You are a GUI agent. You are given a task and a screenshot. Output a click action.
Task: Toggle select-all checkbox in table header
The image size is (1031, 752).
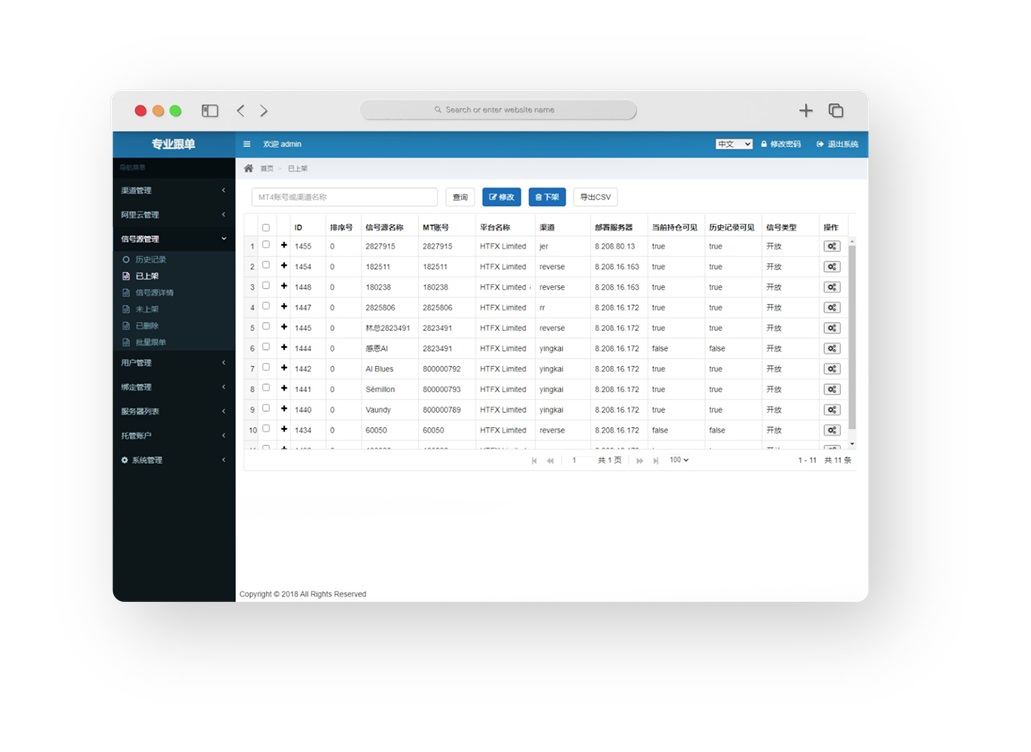(x=266, y=227)
